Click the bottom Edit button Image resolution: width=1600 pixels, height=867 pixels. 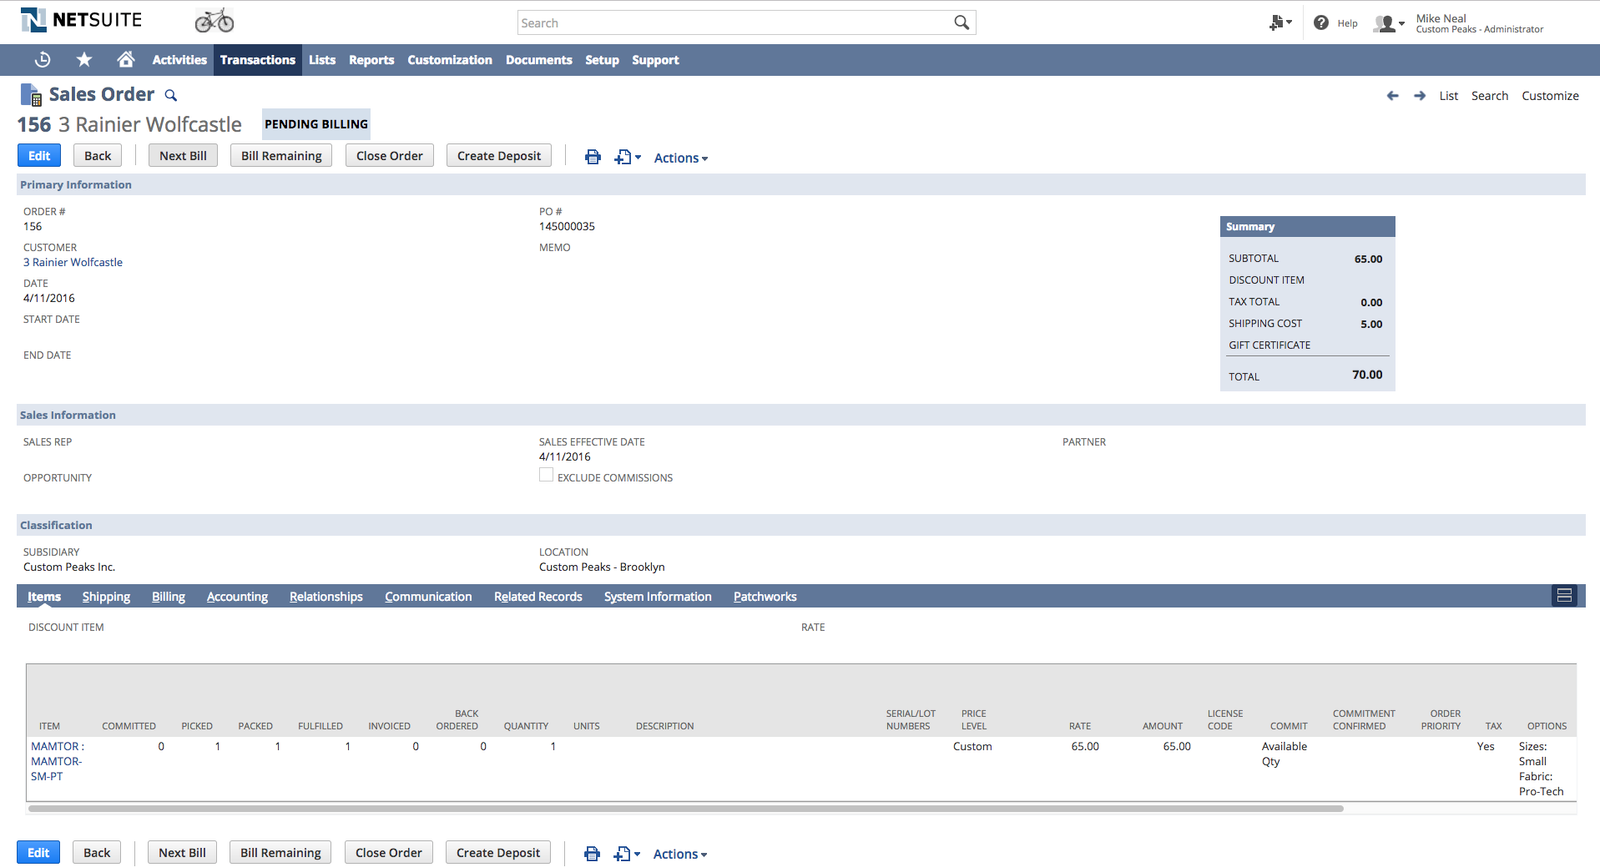point(38,853)
